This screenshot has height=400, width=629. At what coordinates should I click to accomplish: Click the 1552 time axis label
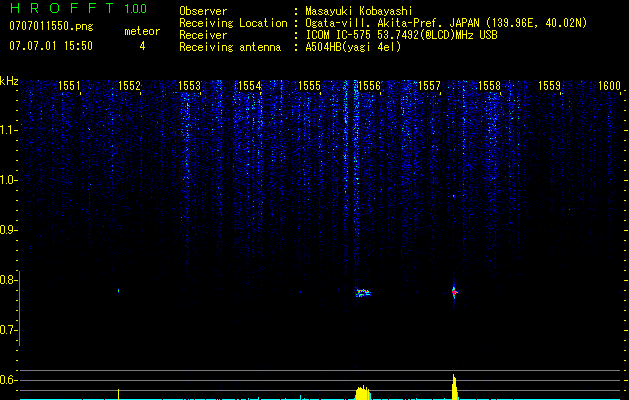pyautogui.click(x=129, y=86)
